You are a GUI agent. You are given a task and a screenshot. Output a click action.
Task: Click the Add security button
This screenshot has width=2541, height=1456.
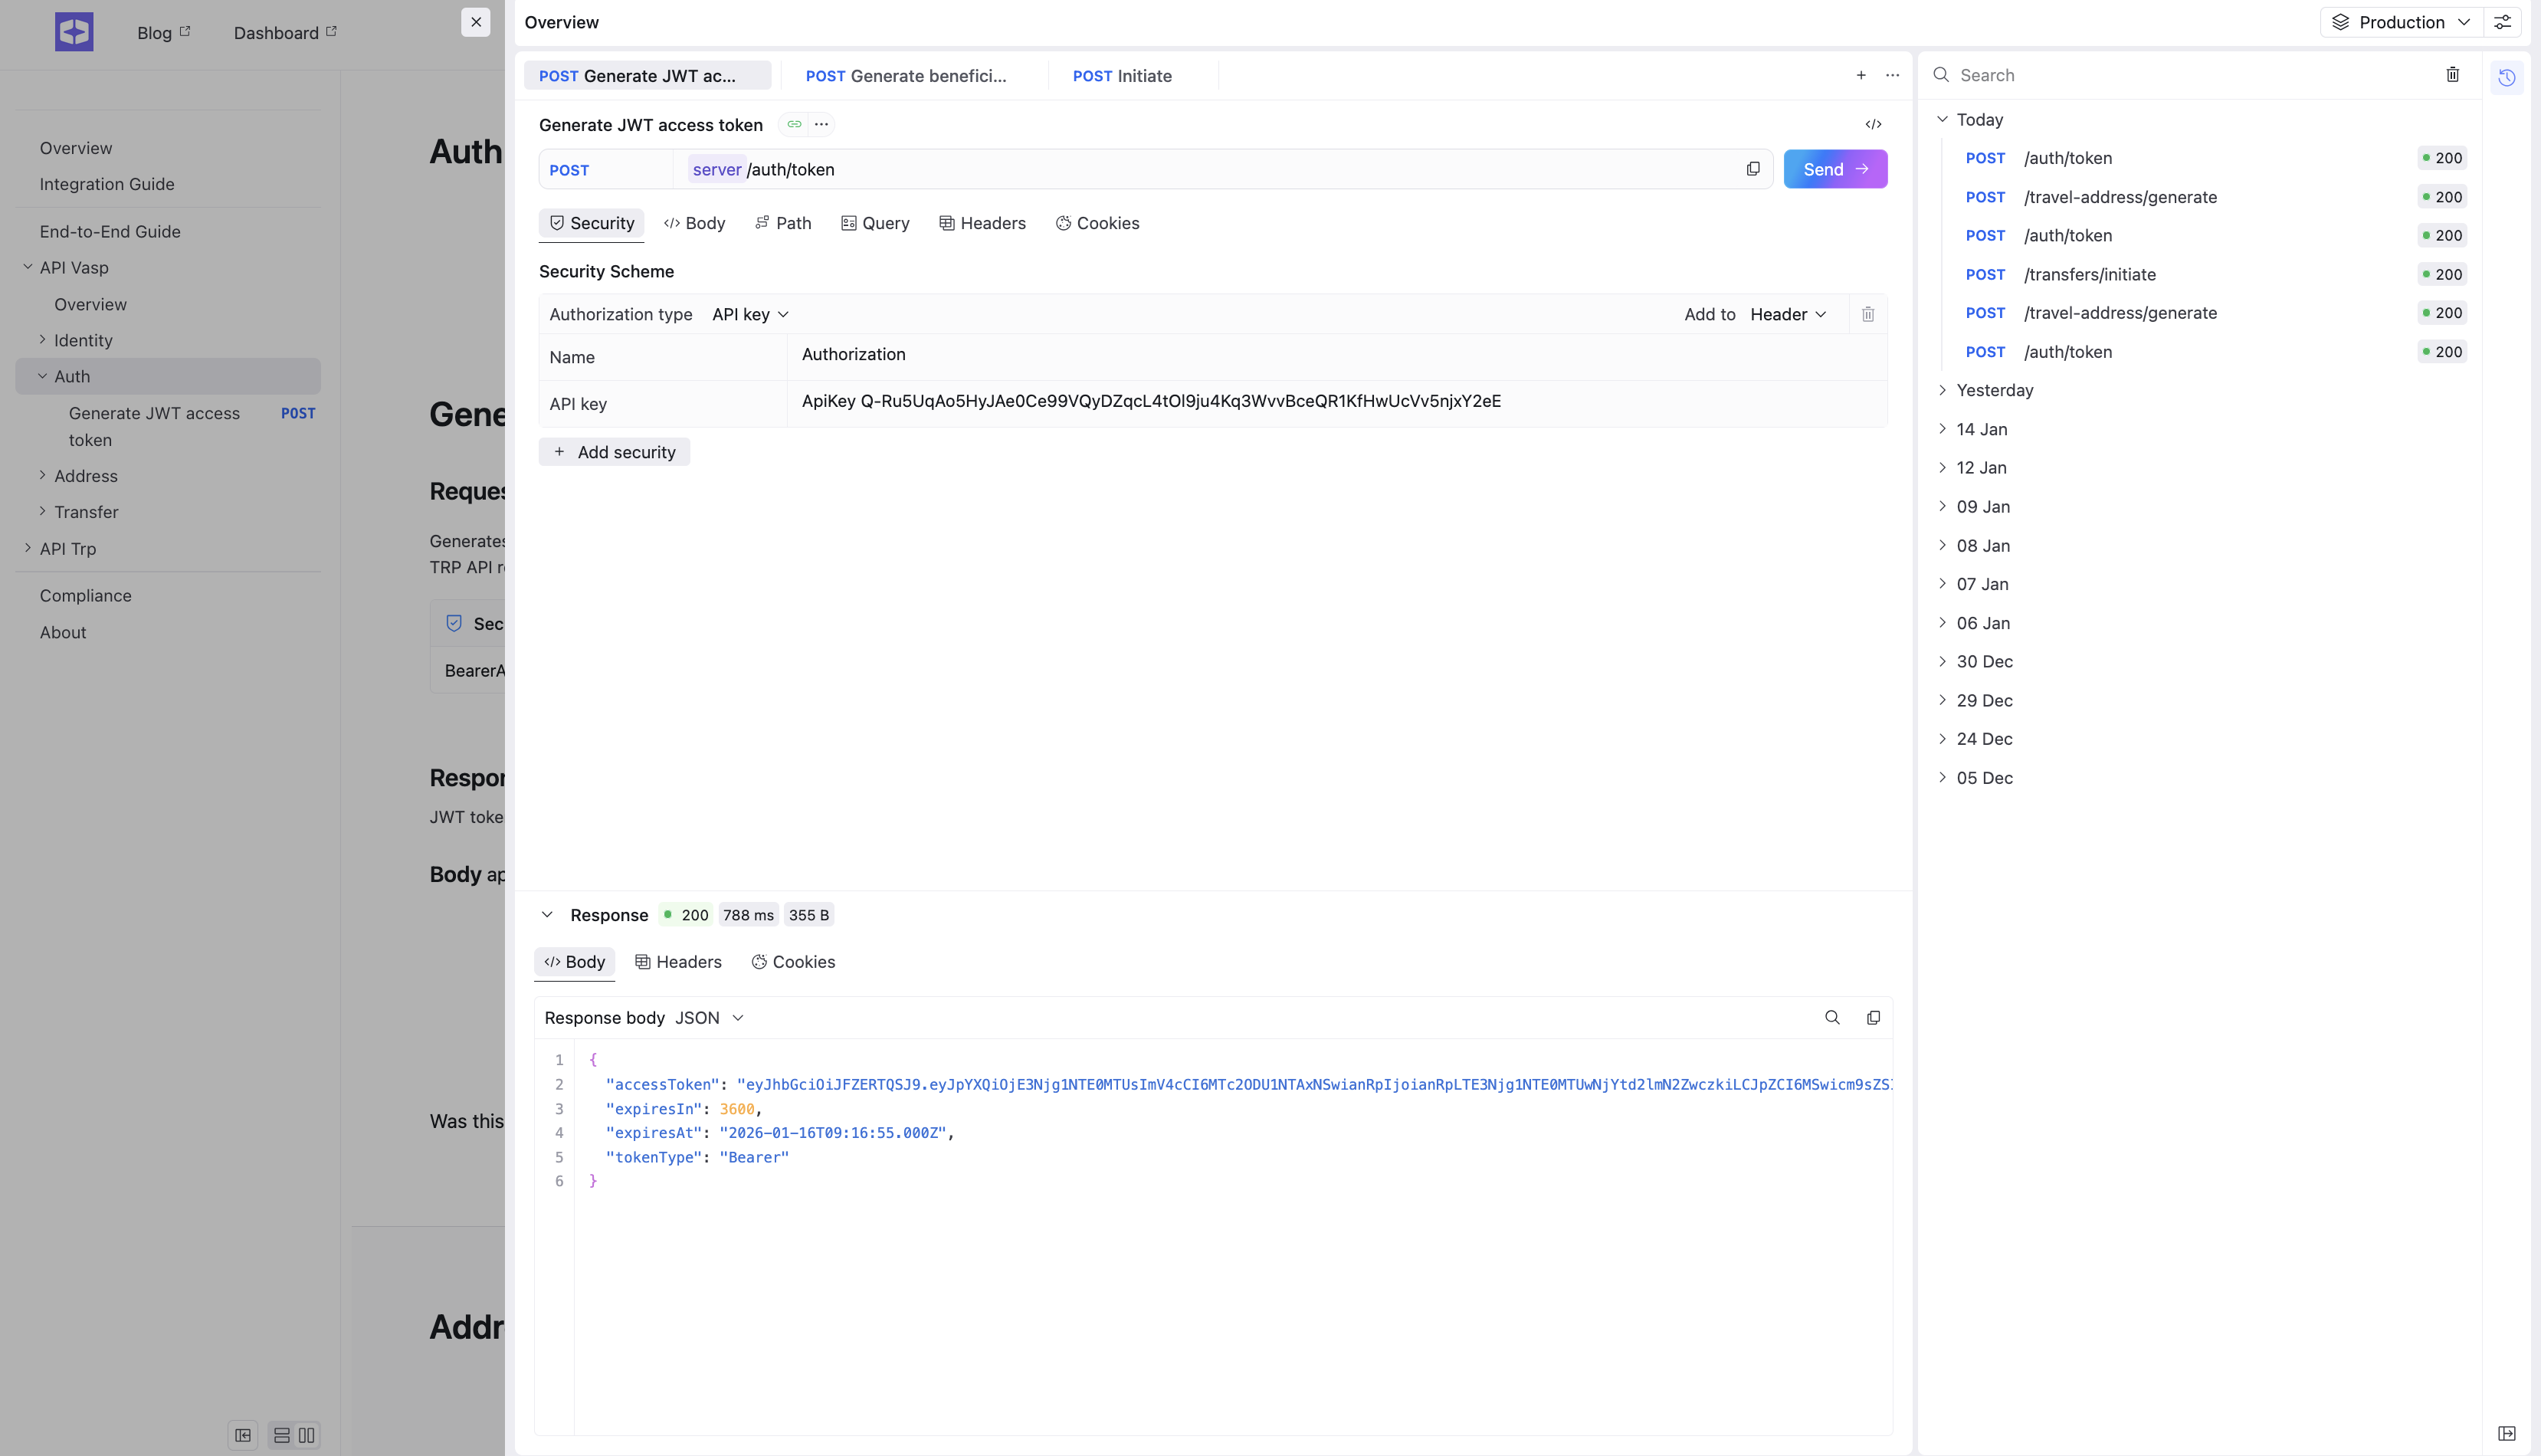614,452
